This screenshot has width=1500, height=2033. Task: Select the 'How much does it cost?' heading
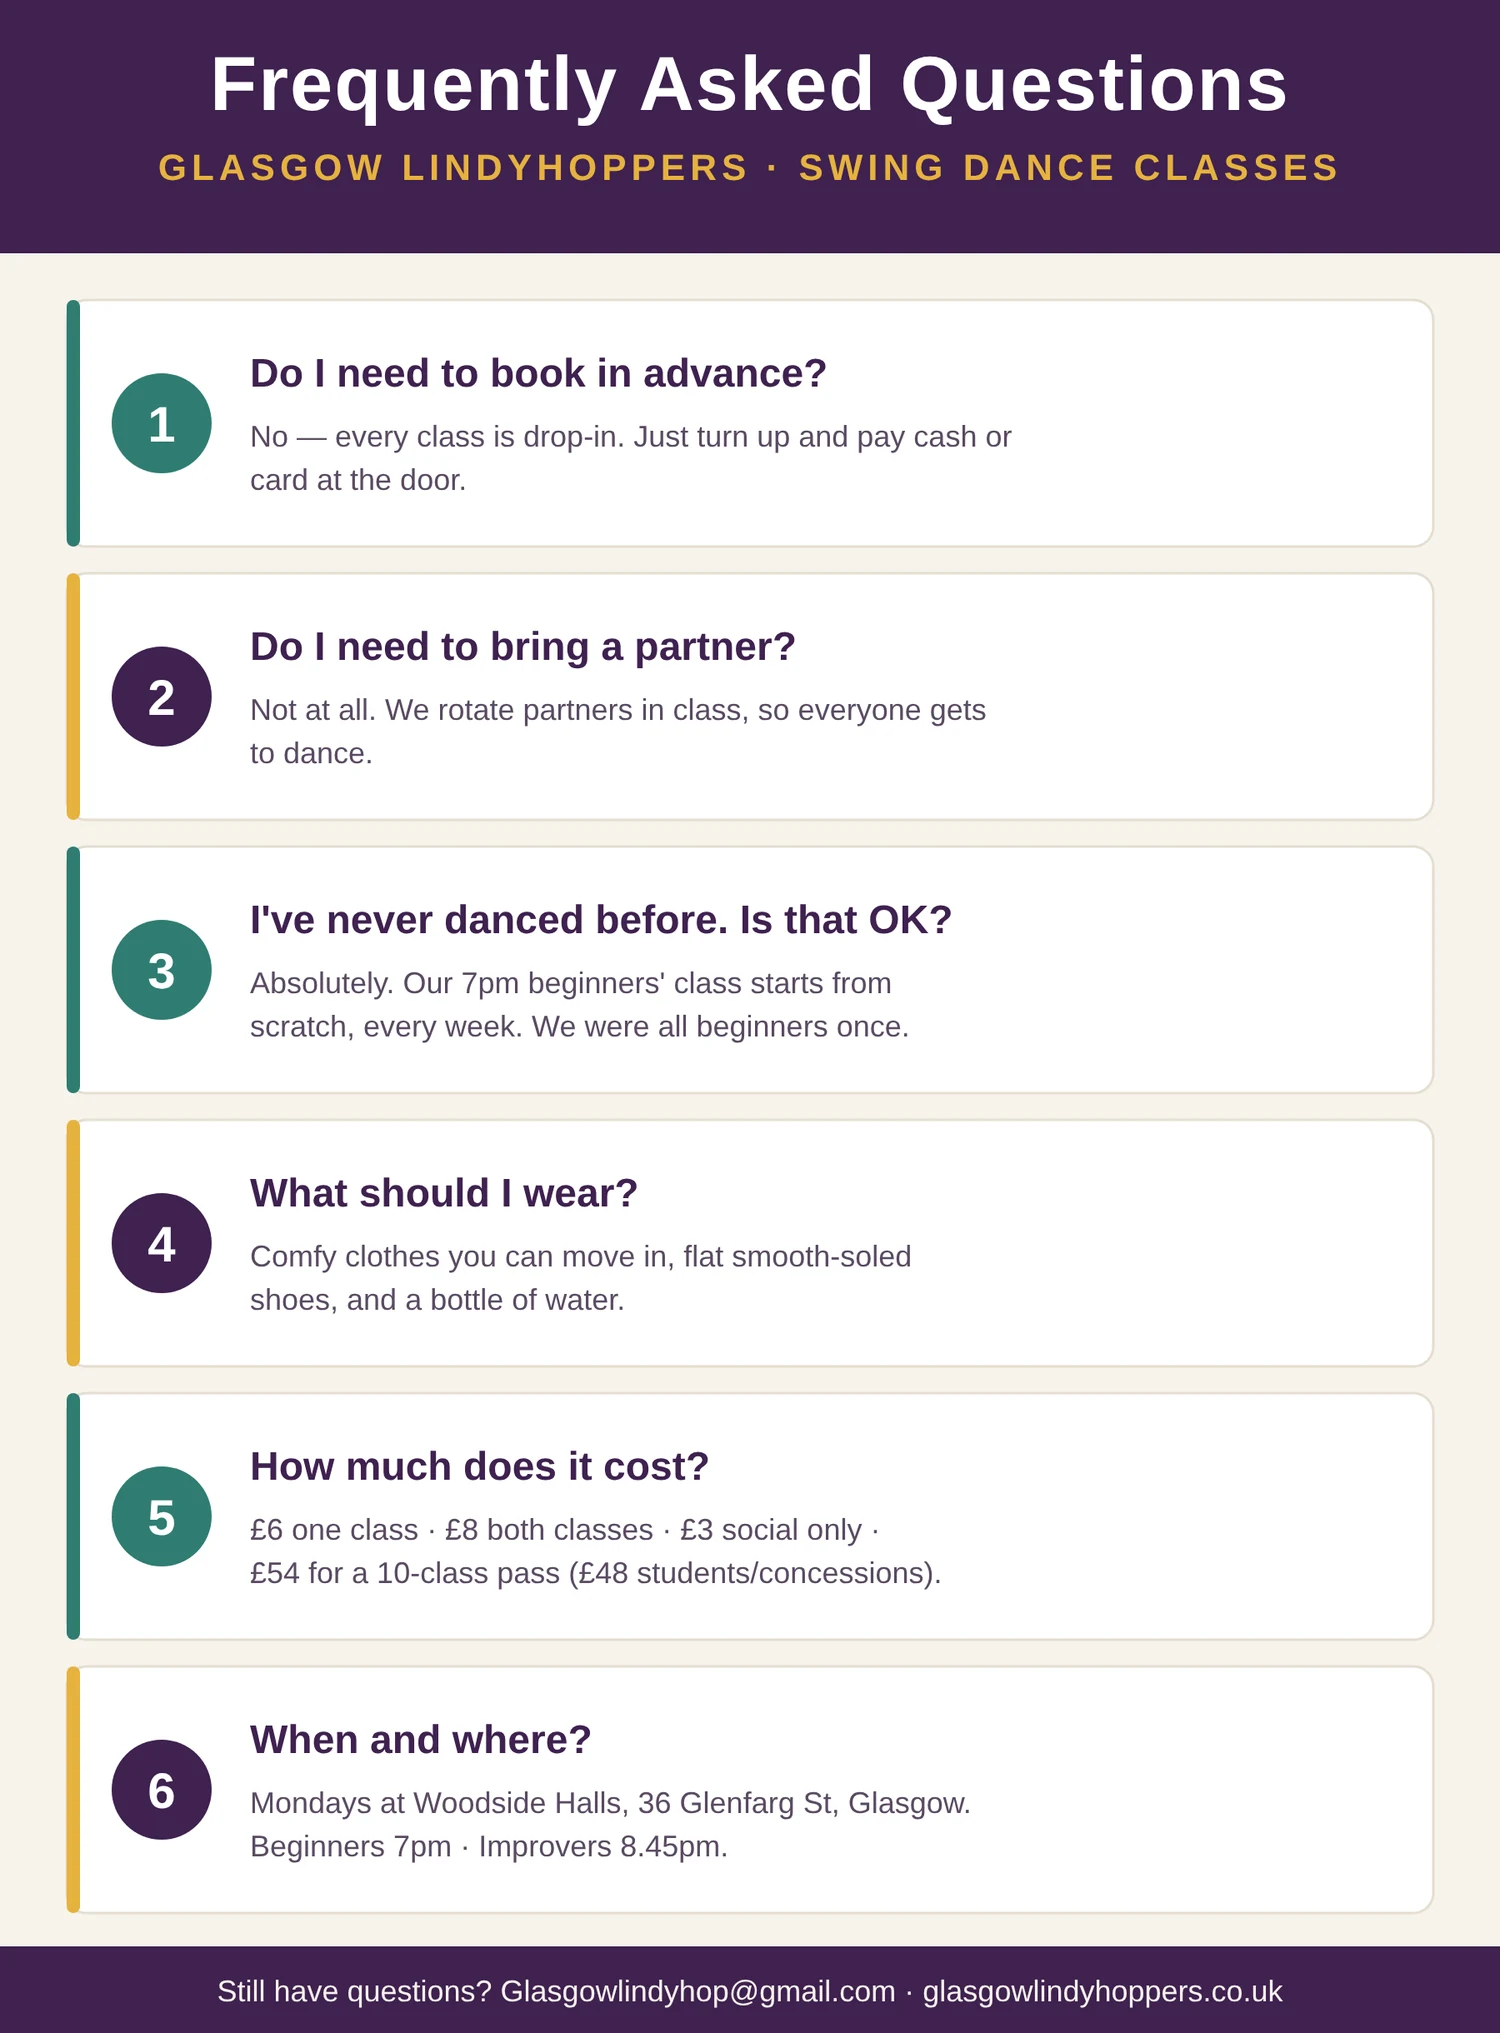pyautogui.click(x=480, y=1466)
